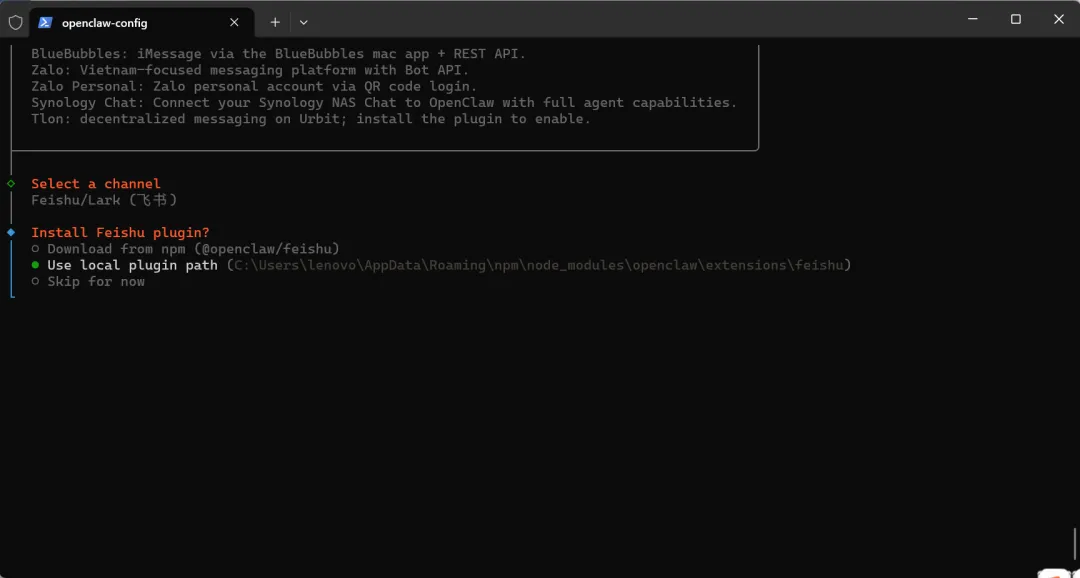The image size is (1080, 578).
Task: Select the Use local plugin path option
Action: pyautogui.click(x=132, y=265)
